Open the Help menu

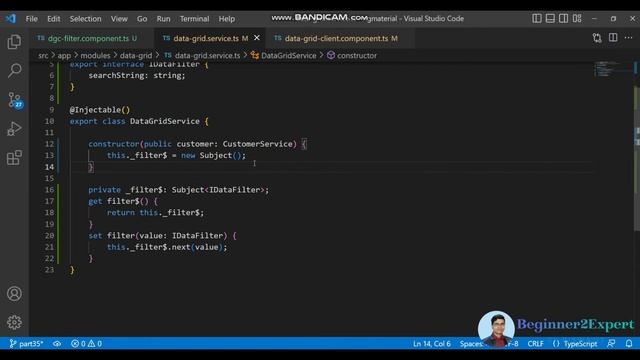227,19
